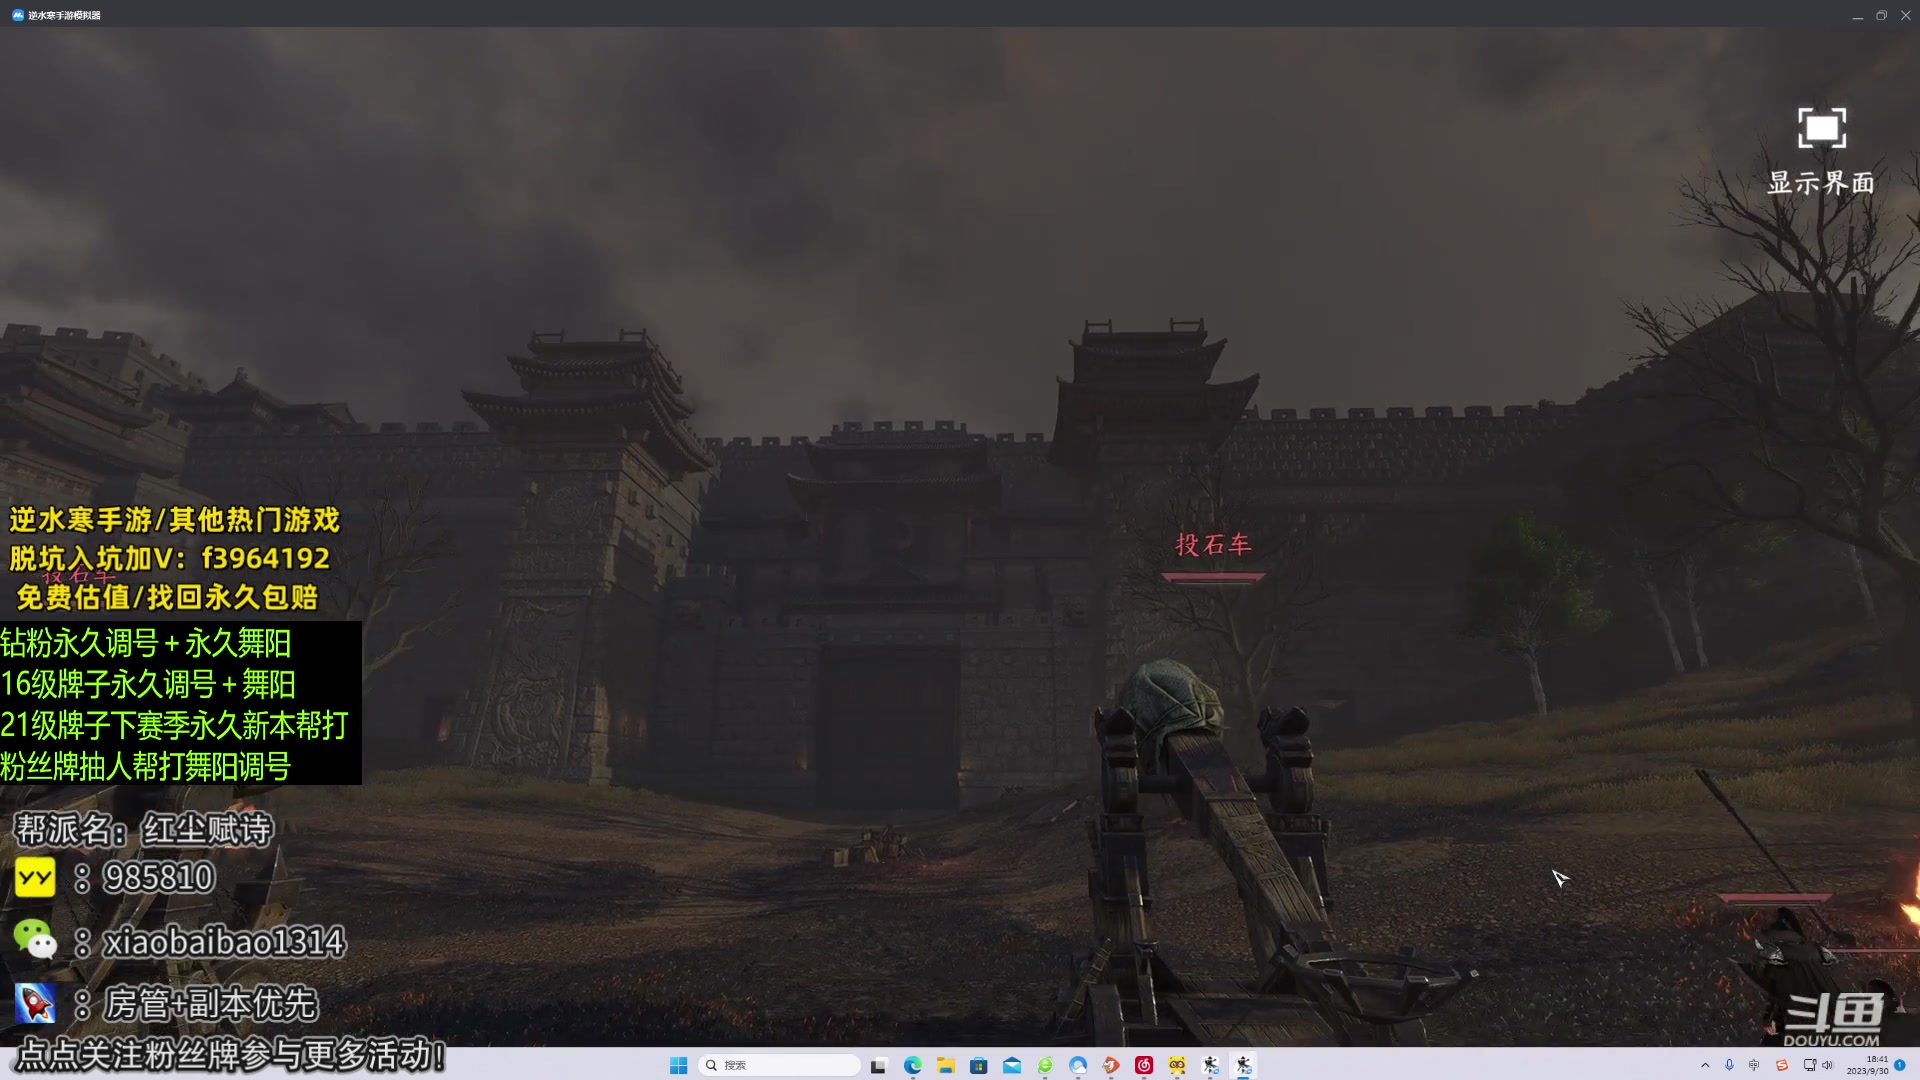Open green browser icon on taskbar
The width and height of the screenshot is (1920, 1080).
pos(1045,1065)
